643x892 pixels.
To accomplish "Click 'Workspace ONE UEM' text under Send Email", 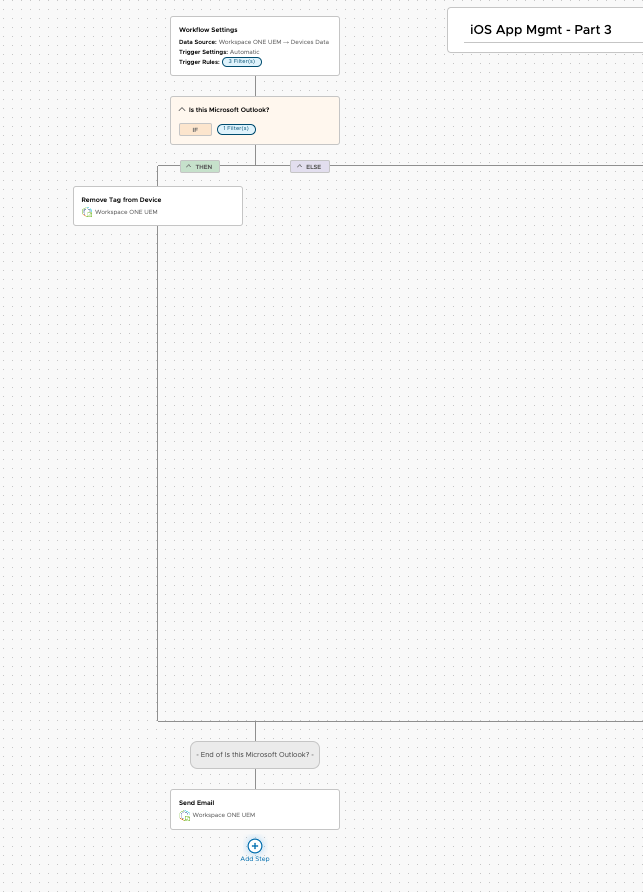I will pos(224,815).
